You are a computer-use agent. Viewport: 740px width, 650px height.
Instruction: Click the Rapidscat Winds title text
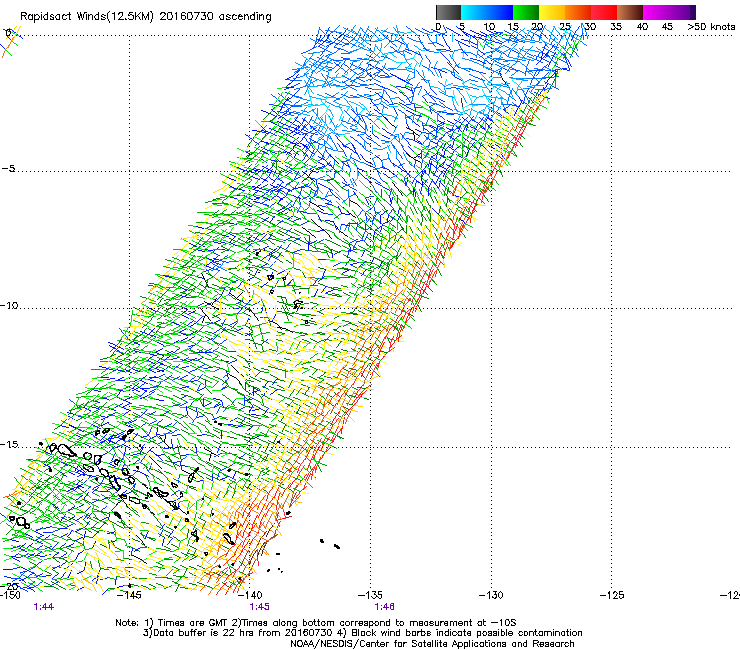145,17
